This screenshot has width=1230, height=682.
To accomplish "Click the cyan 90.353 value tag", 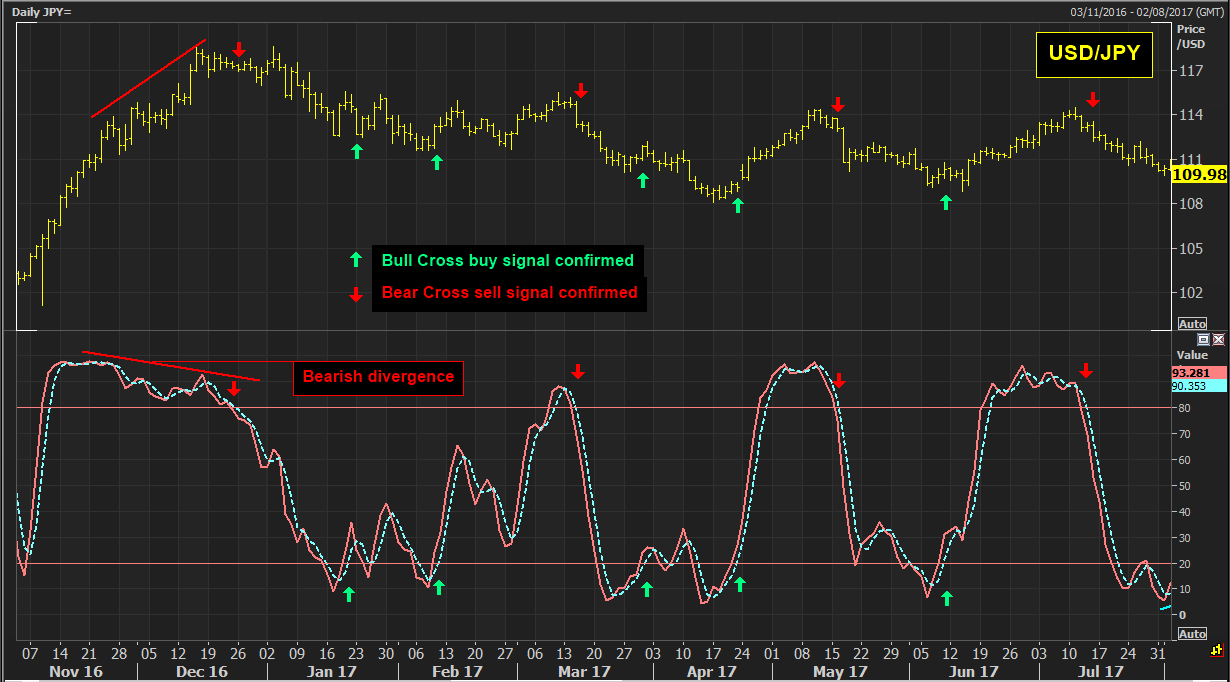I will pos(1189,385).
